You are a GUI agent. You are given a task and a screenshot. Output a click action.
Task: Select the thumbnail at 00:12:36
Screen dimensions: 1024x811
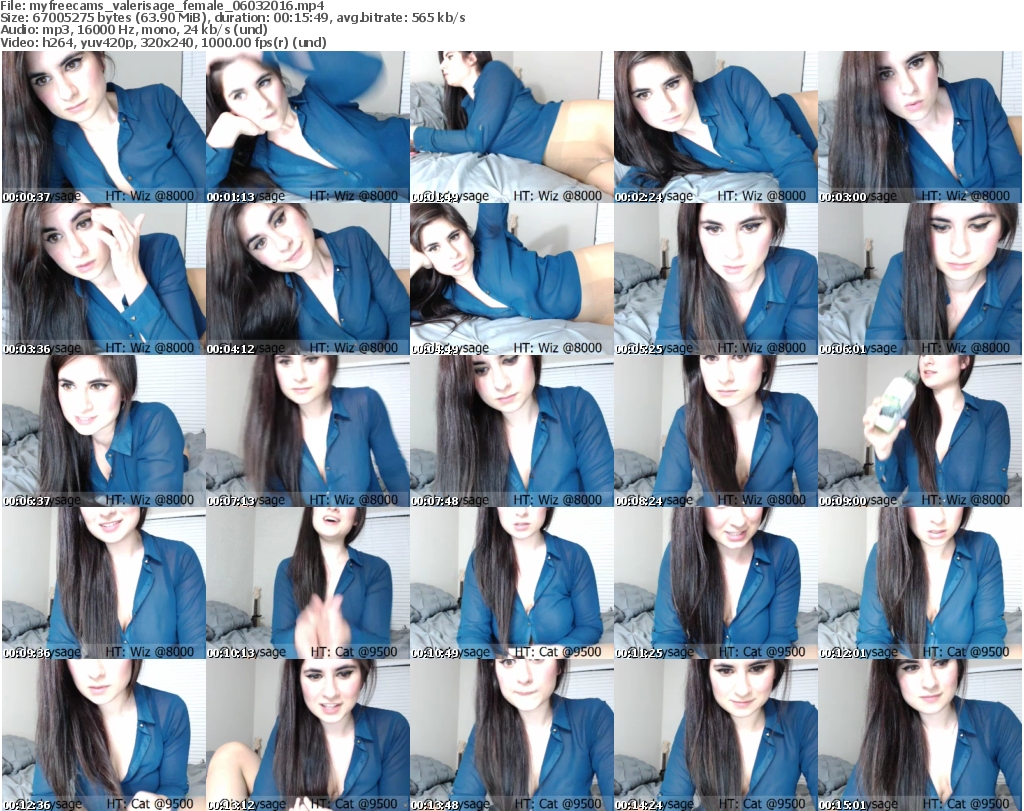[x=103, y=735]
